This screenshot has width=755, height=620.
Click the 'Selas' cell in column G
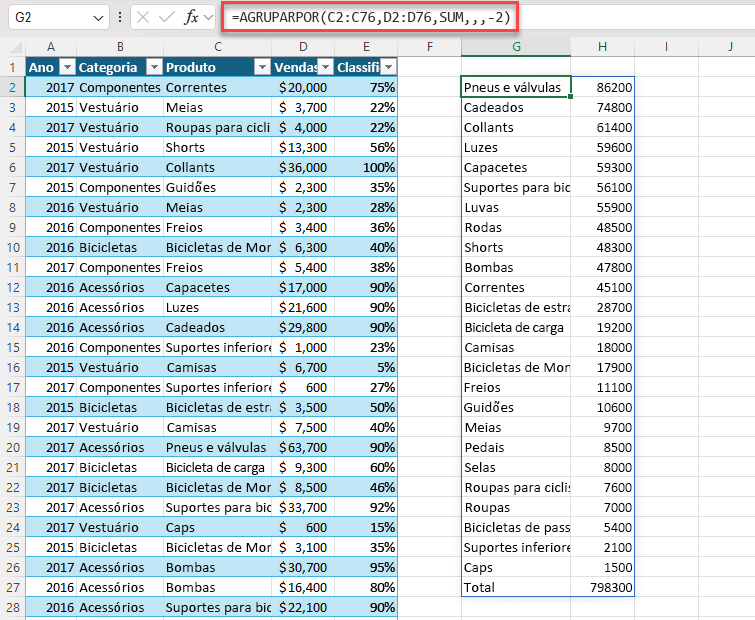pyautogui.click(x=516, y=467)
